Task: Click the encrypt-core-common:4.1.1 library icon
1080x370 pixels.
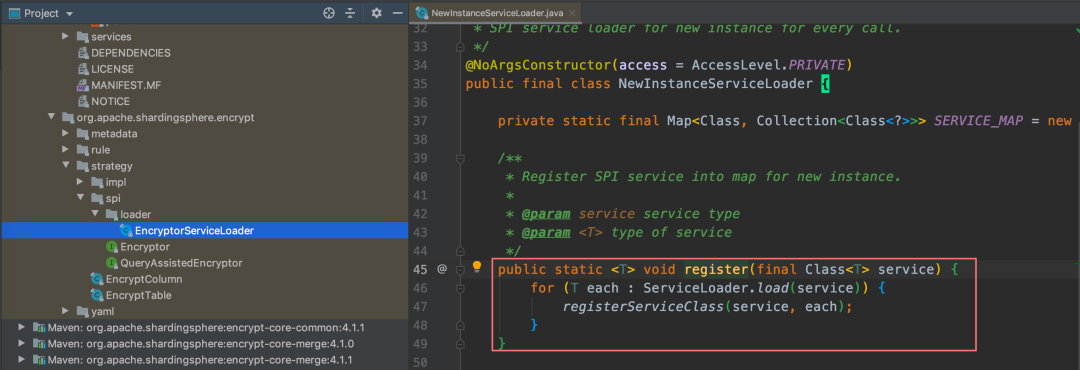Action: tap(39, 327)
